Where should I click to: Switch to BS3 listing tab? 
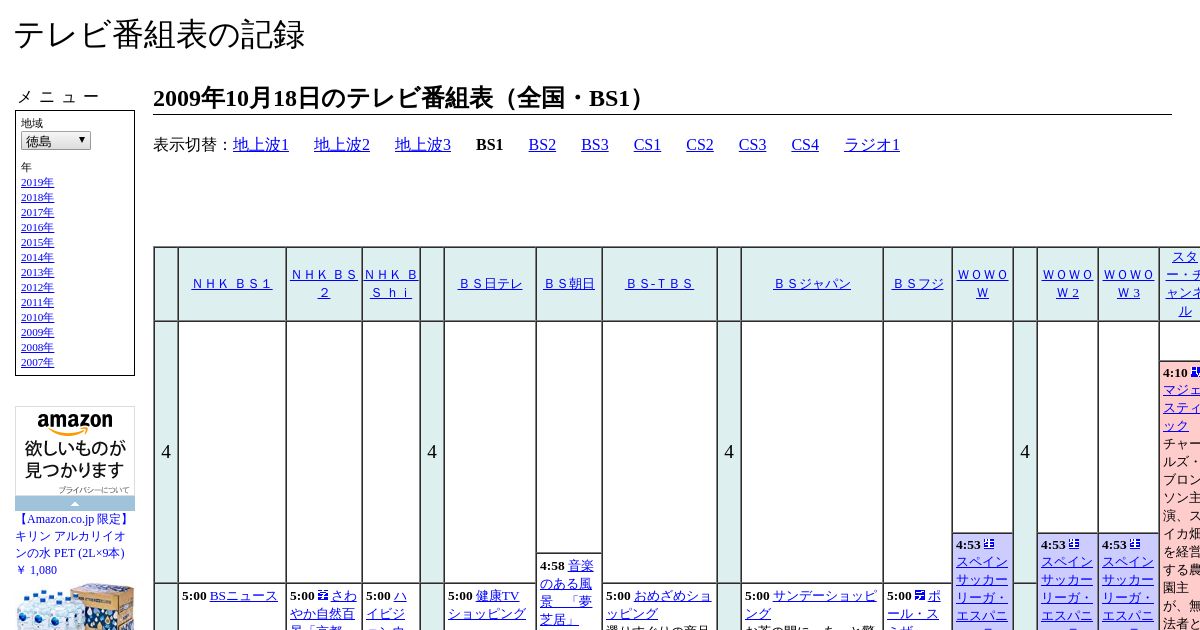pyautogui.click(x=595, y=145)
